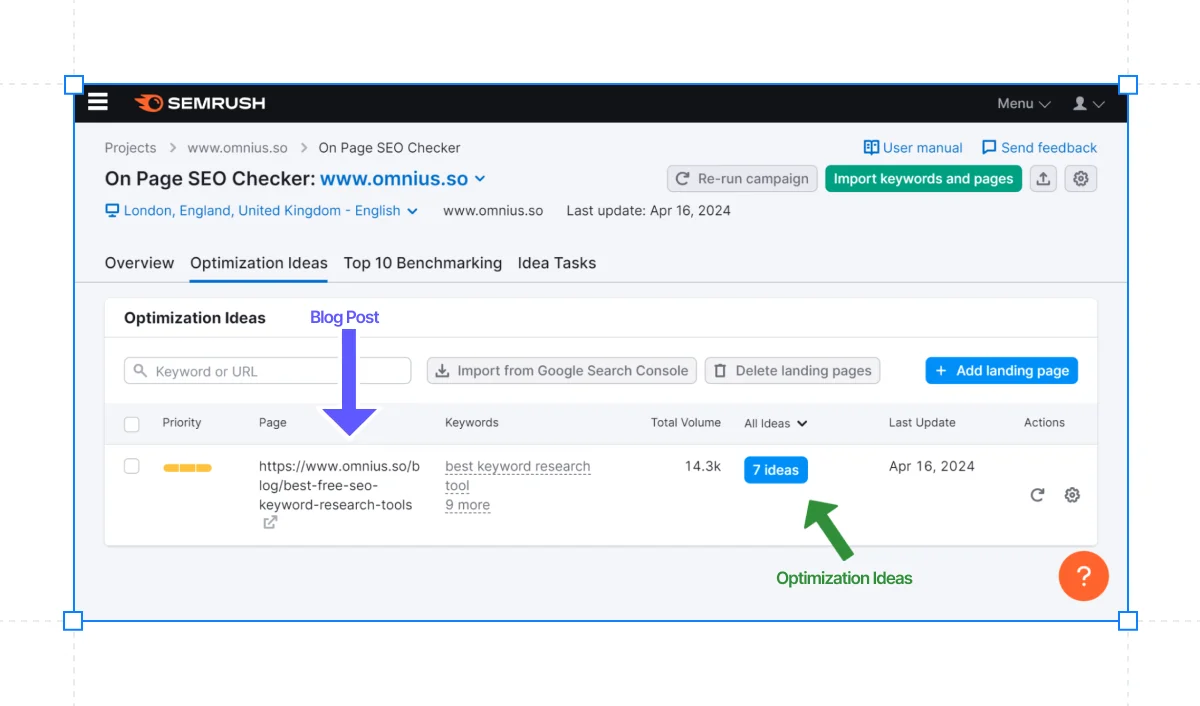Image resolution: width=1200 pixels, height=706 pixels.
Task: Open settings gear in the Actions column
Action: coord(1072,495)
